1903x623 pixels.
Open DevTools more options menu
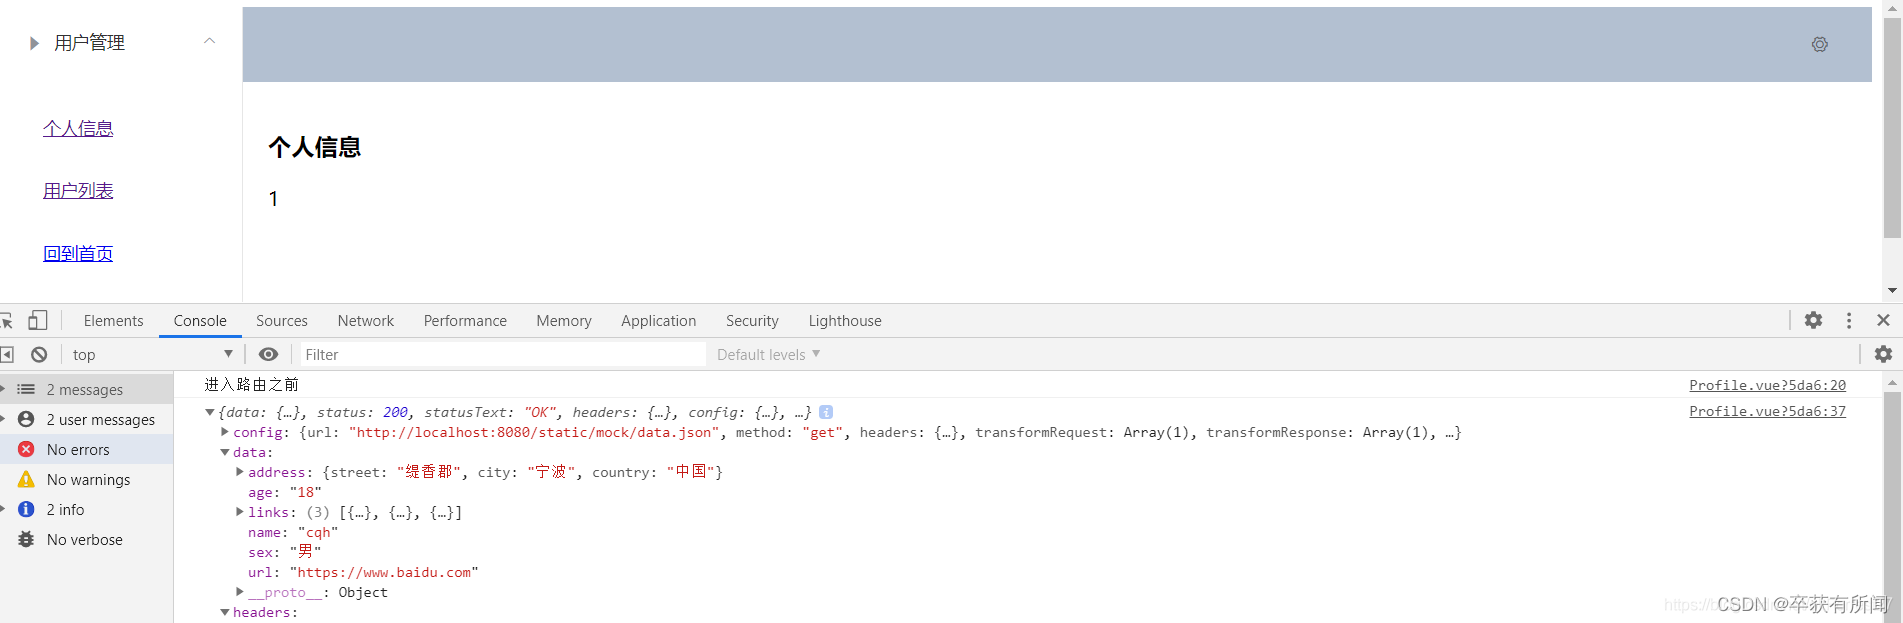tap(1849, 320)
